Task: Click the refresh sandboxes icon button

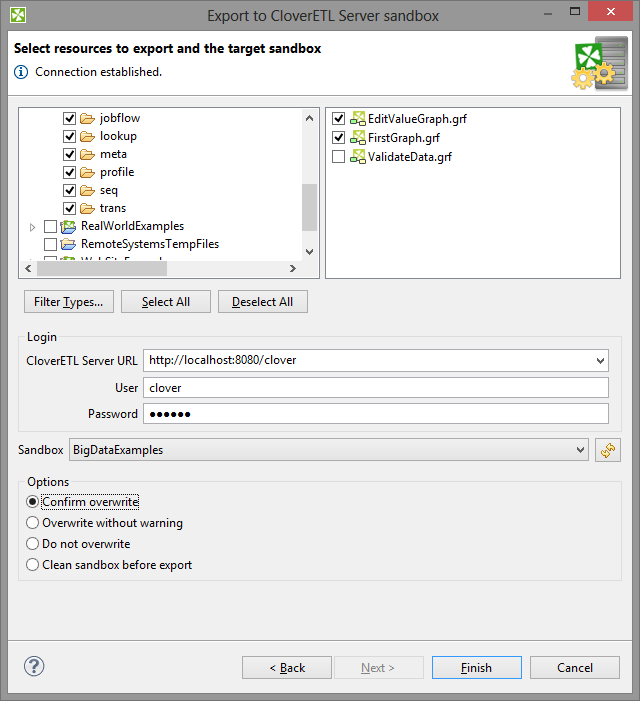Action: point(608,450)
